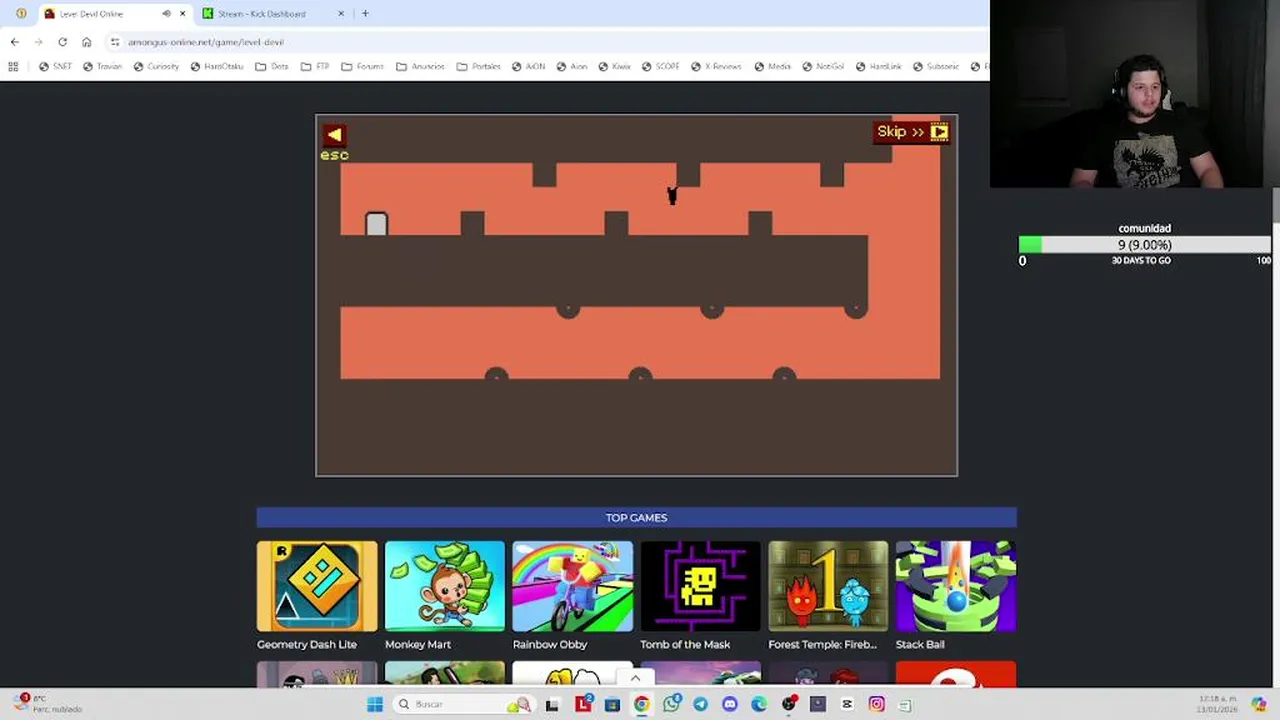This screenshot has height=720, width=1280.
Task: Open the Kiwix bookmark
Action: pyautogui.click(x=615, y=67)
